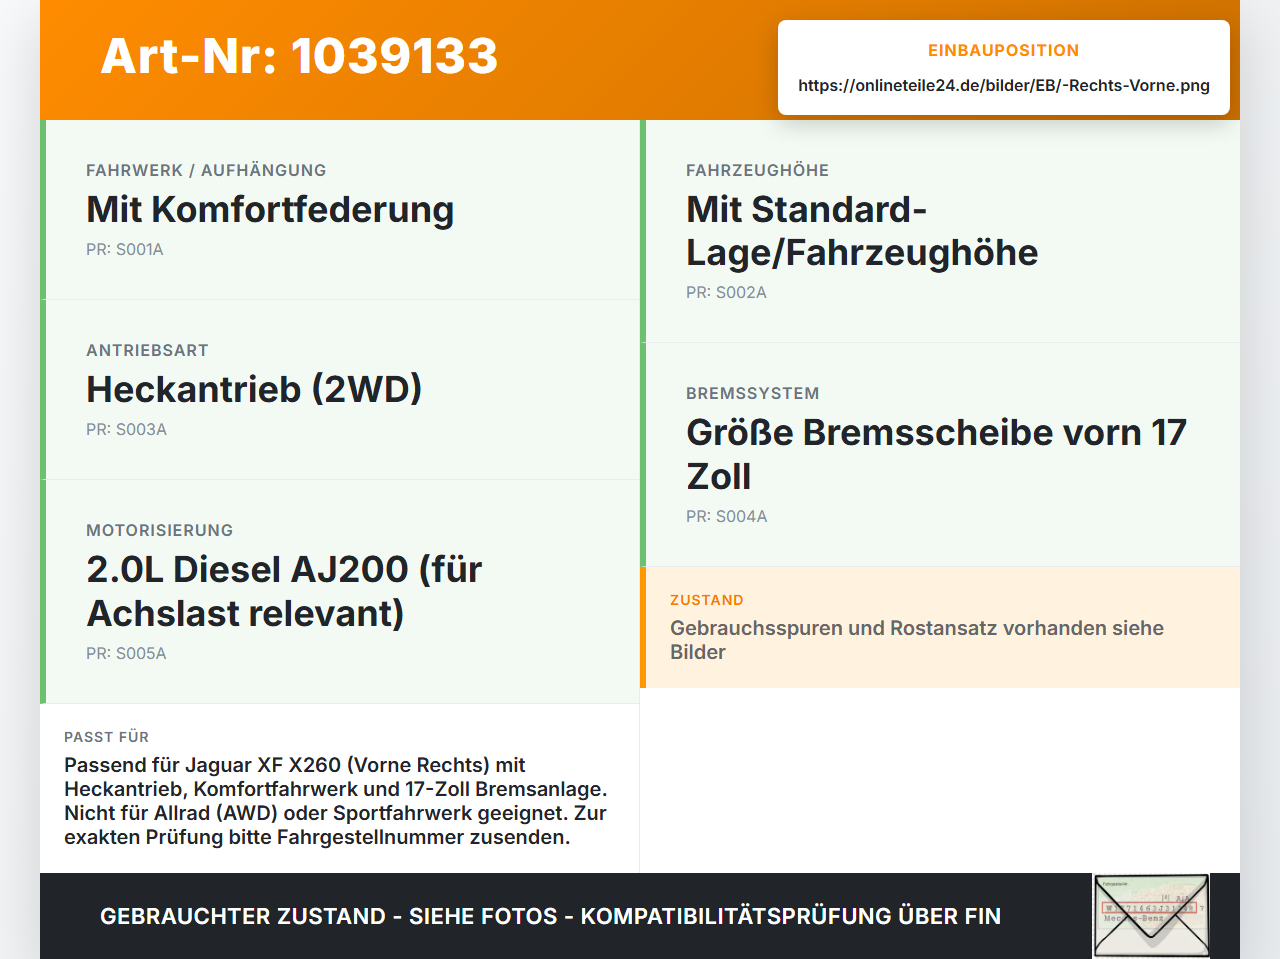Open the envelope thumbnail image in footer

click(x=1151, y=916)
